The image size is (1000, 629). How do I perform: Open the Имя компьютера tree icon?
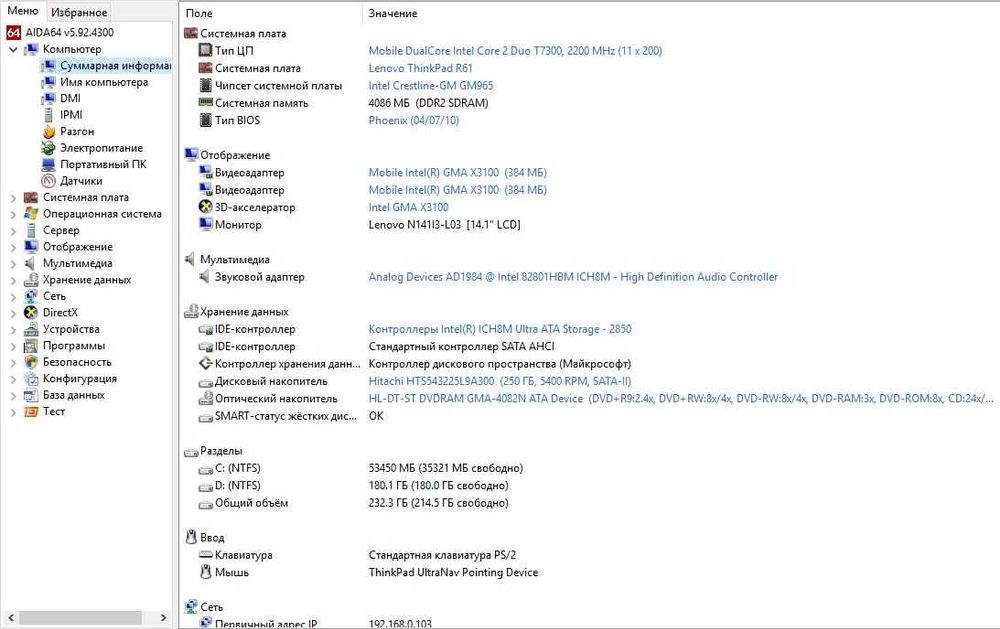[48, 82]
